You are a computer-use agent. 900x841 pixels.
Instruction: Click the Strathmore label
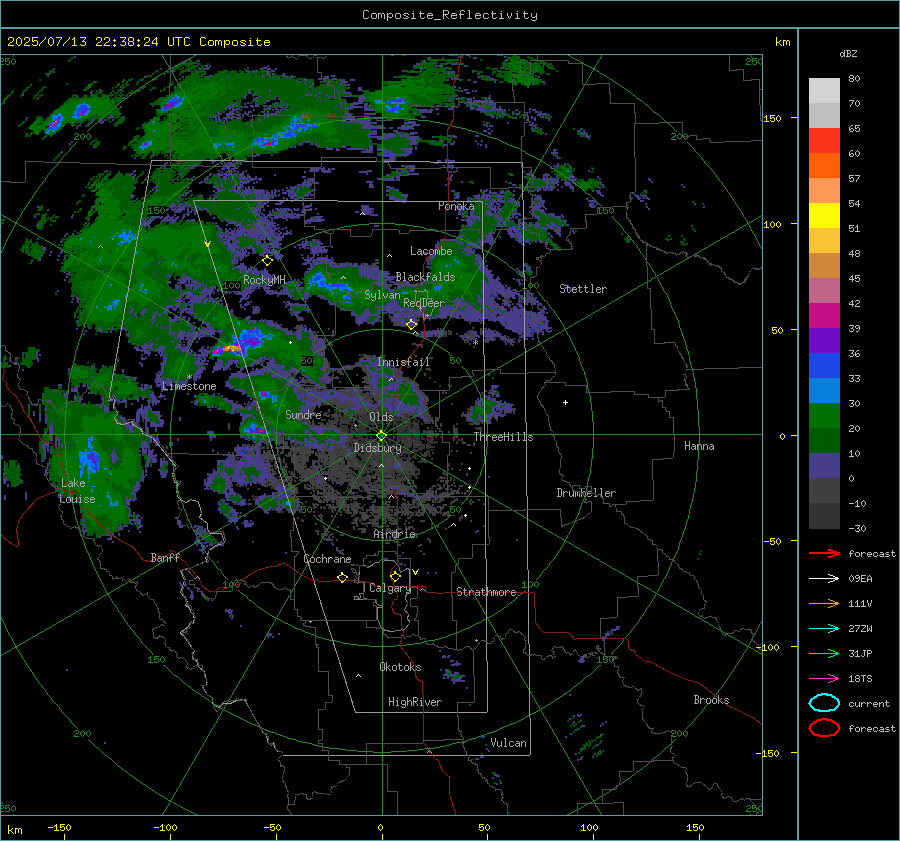(486, 592)
